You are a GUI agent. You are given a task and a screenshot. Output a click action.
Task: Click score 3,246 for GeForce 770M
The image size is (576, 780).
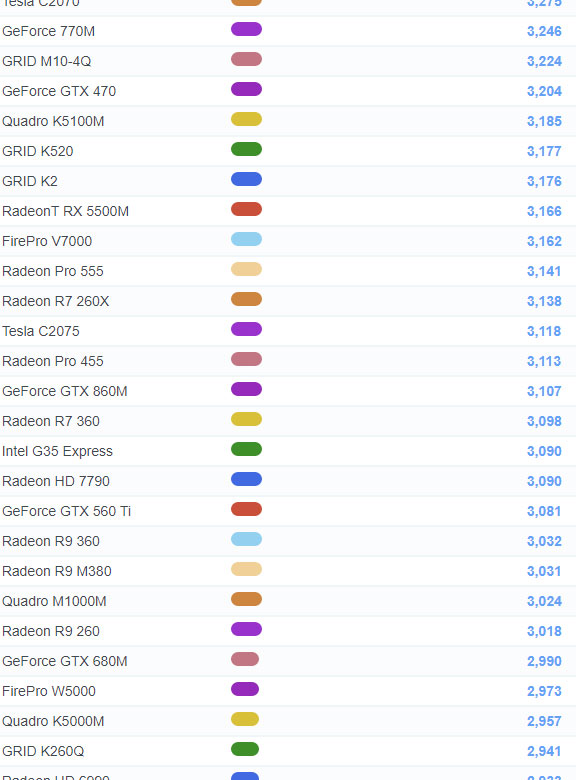(x=544, y=31)
